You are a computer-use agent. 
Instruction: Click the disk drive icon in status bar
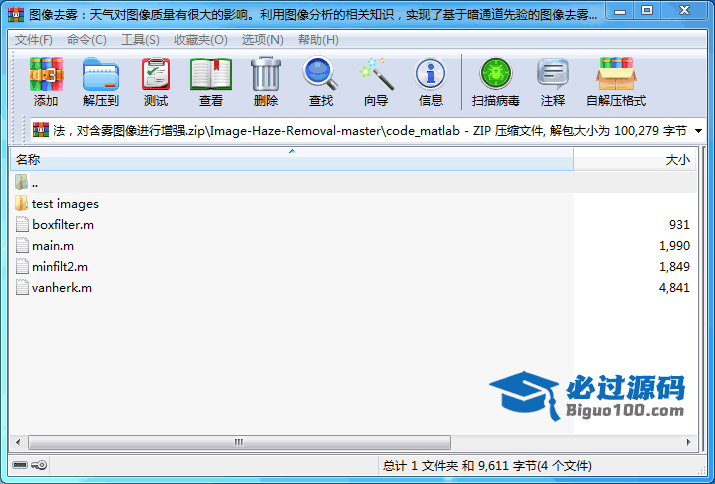20,465
